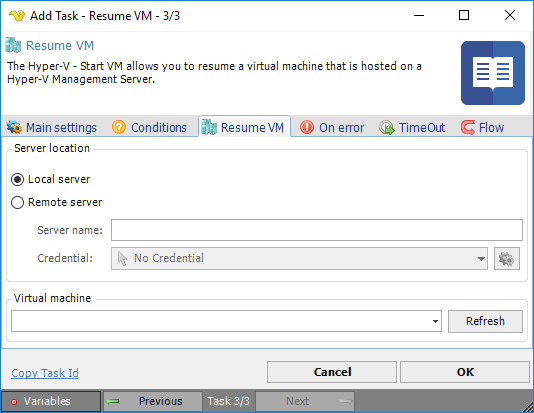Viewport: 534px width, 413px height.
Task: Open the Variables panel button
Action: coord(51,401)
